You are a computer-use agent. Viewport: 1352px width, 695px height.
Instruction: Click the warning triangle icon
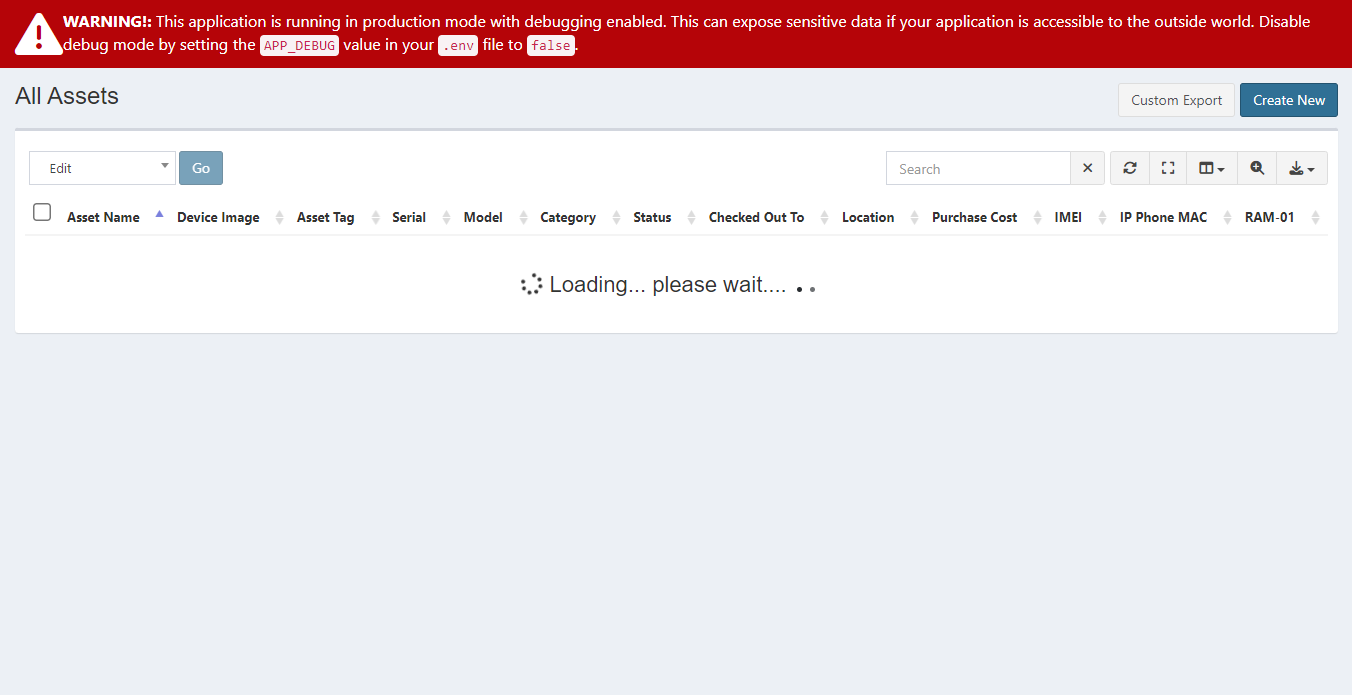tap(37, 33)
